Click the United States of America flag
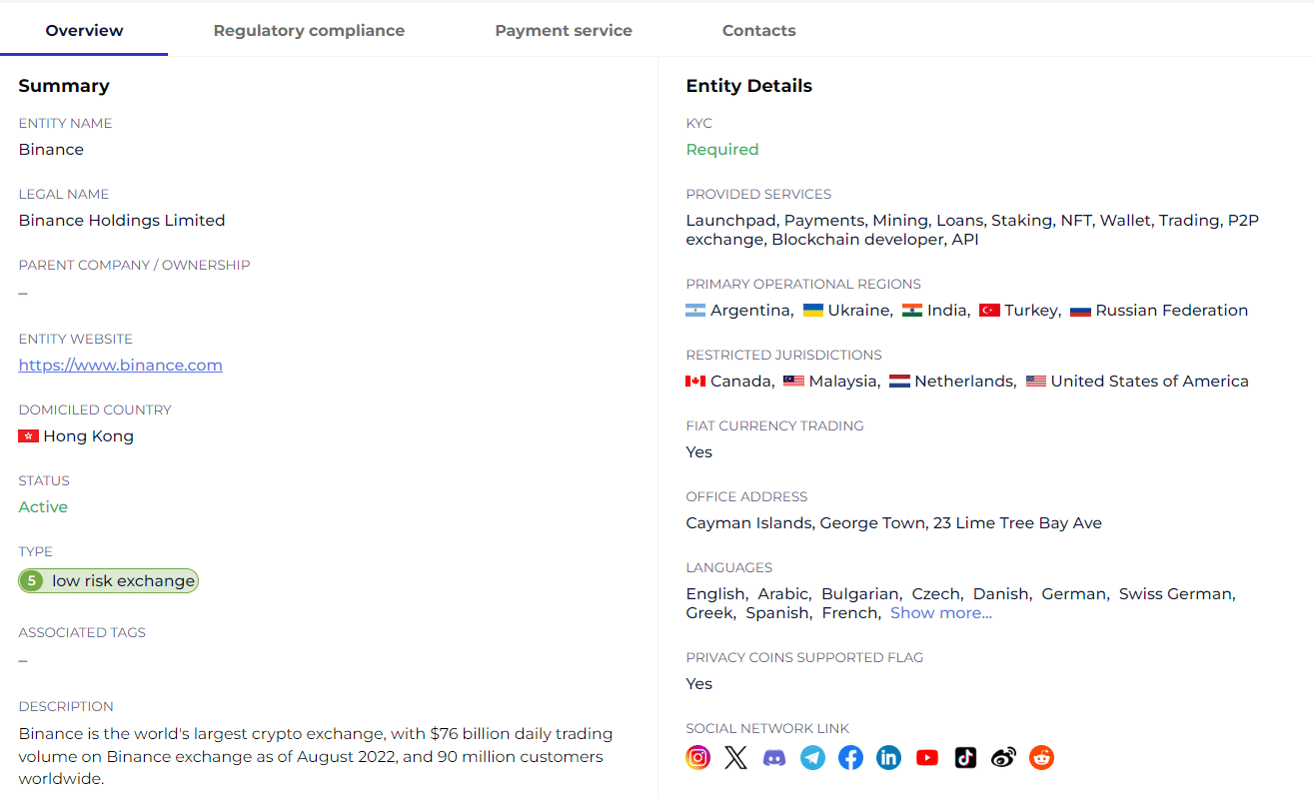1314x812 pixels. pos(1036,381)
